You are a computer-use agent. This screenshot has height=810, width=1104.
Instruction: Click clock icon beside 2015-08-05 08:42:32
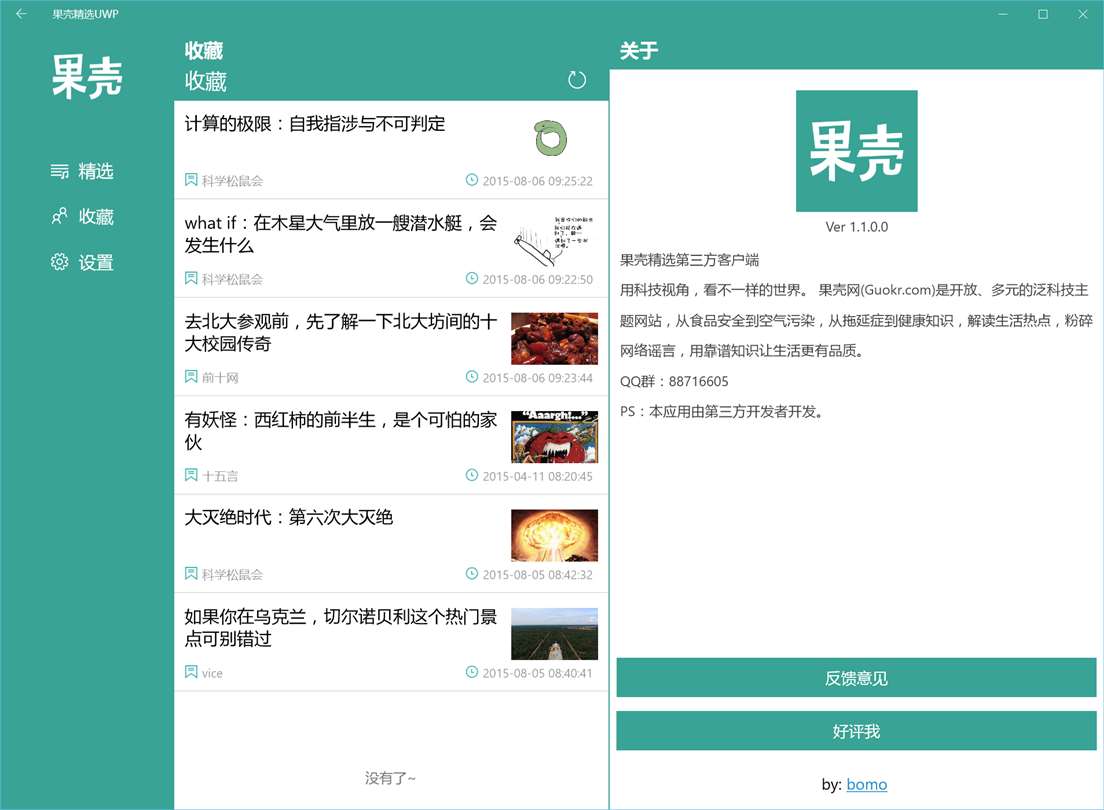(x=472, y=574)
